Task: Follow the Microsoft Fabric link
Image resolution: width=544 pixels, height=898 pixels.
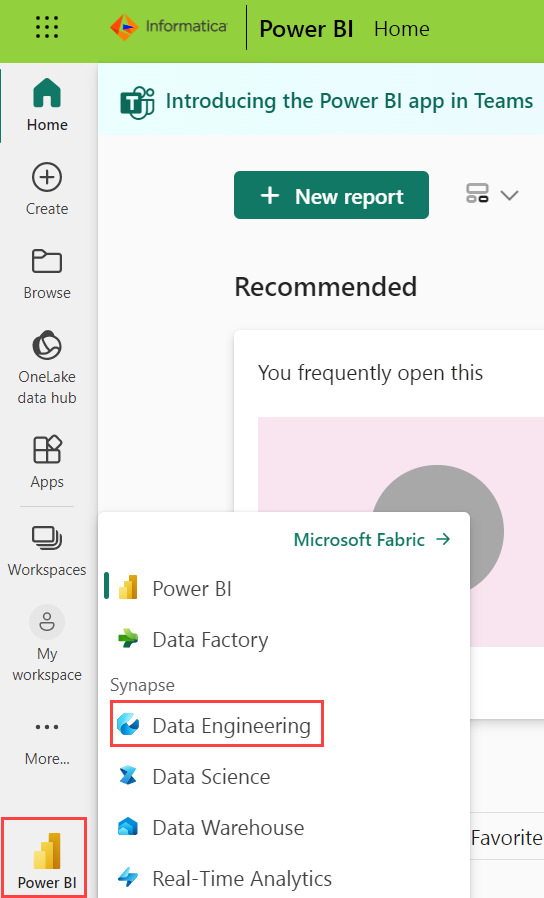Action: point(372,539)
